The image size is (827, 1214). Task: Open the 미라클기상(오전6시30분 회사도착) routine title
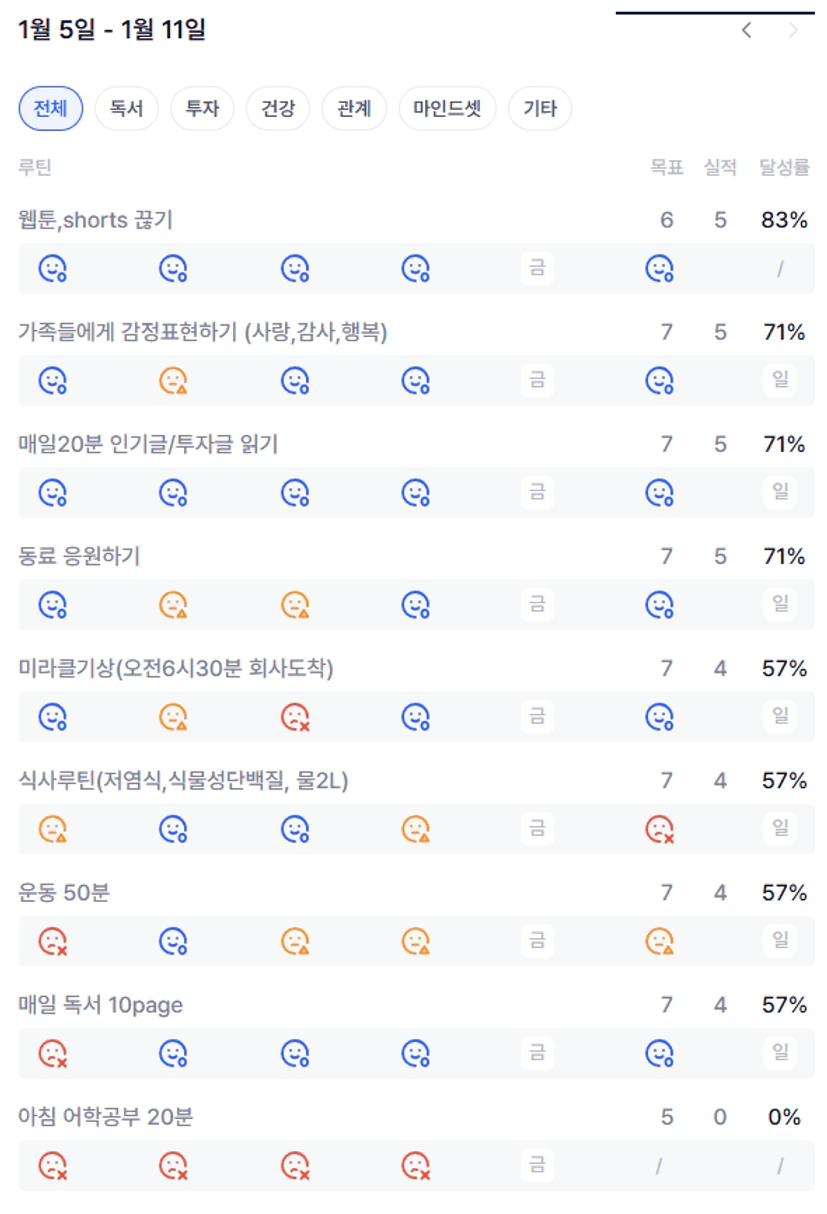[x=176, y=668]
